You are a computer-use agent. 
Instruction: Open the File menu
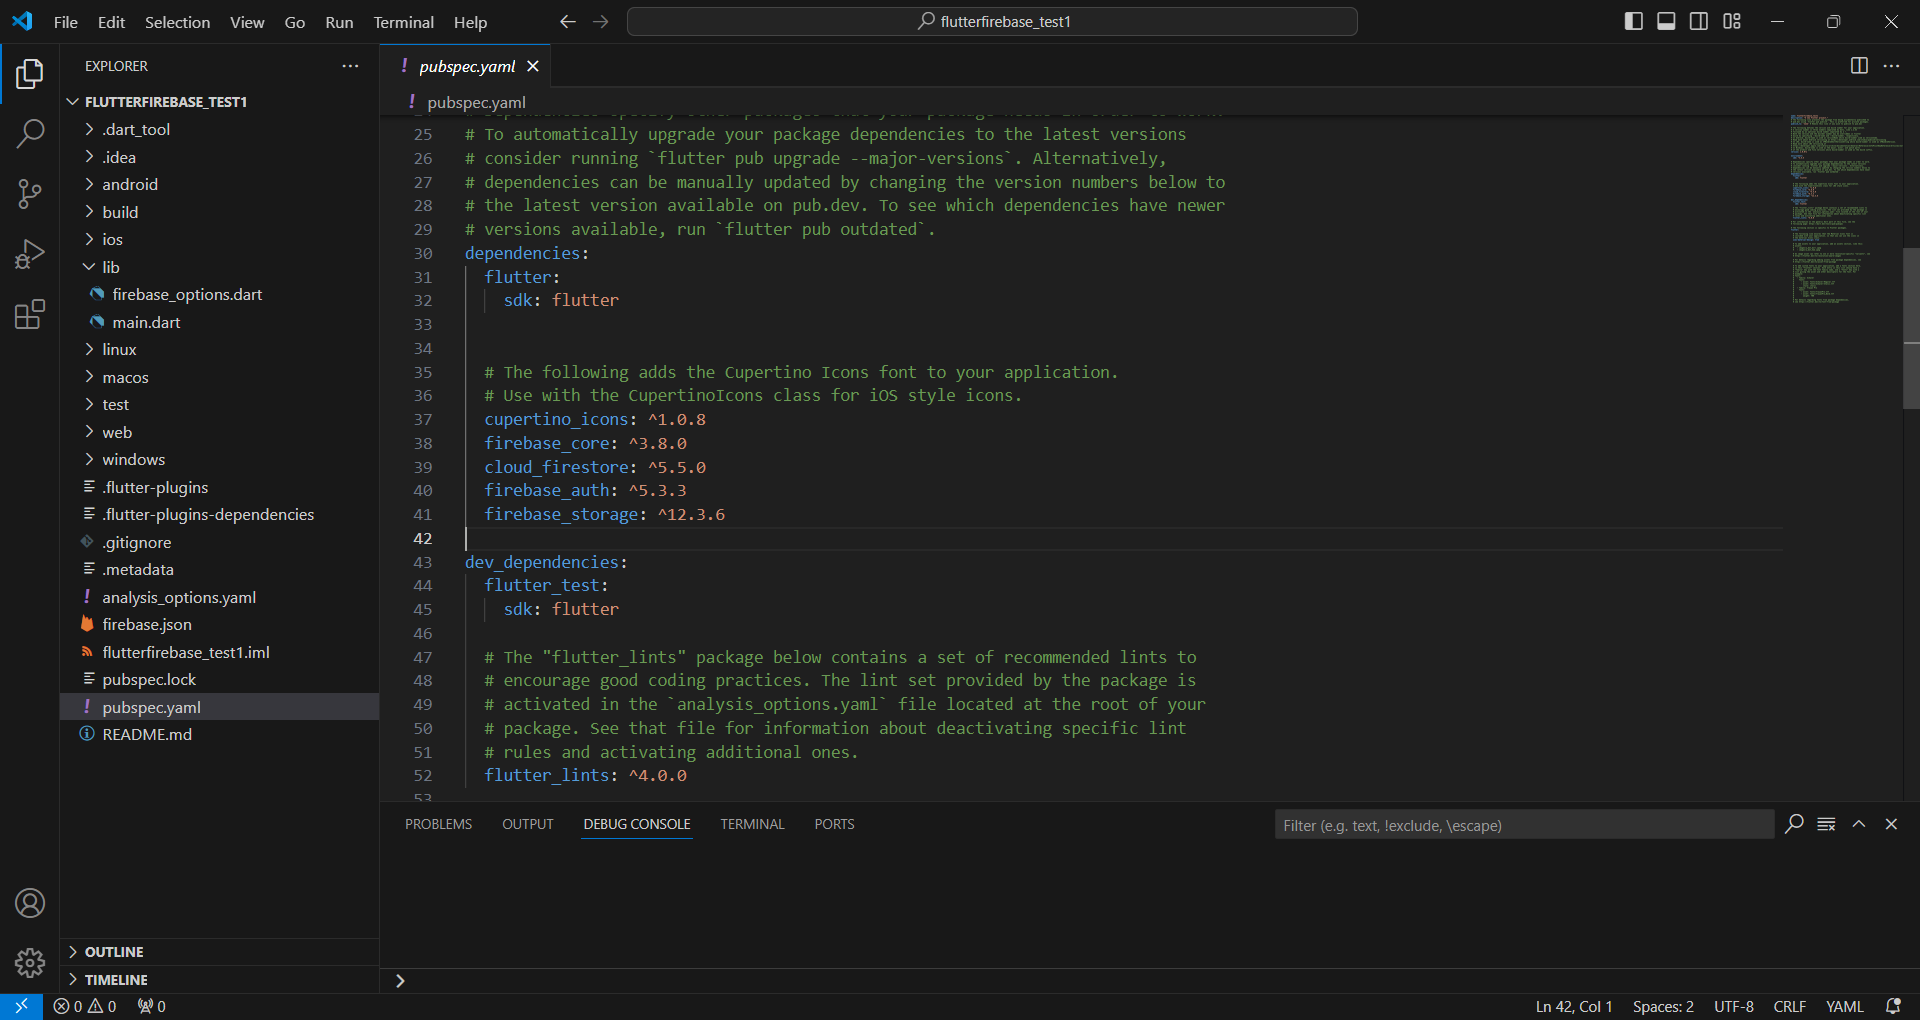[x=65, y=22]
